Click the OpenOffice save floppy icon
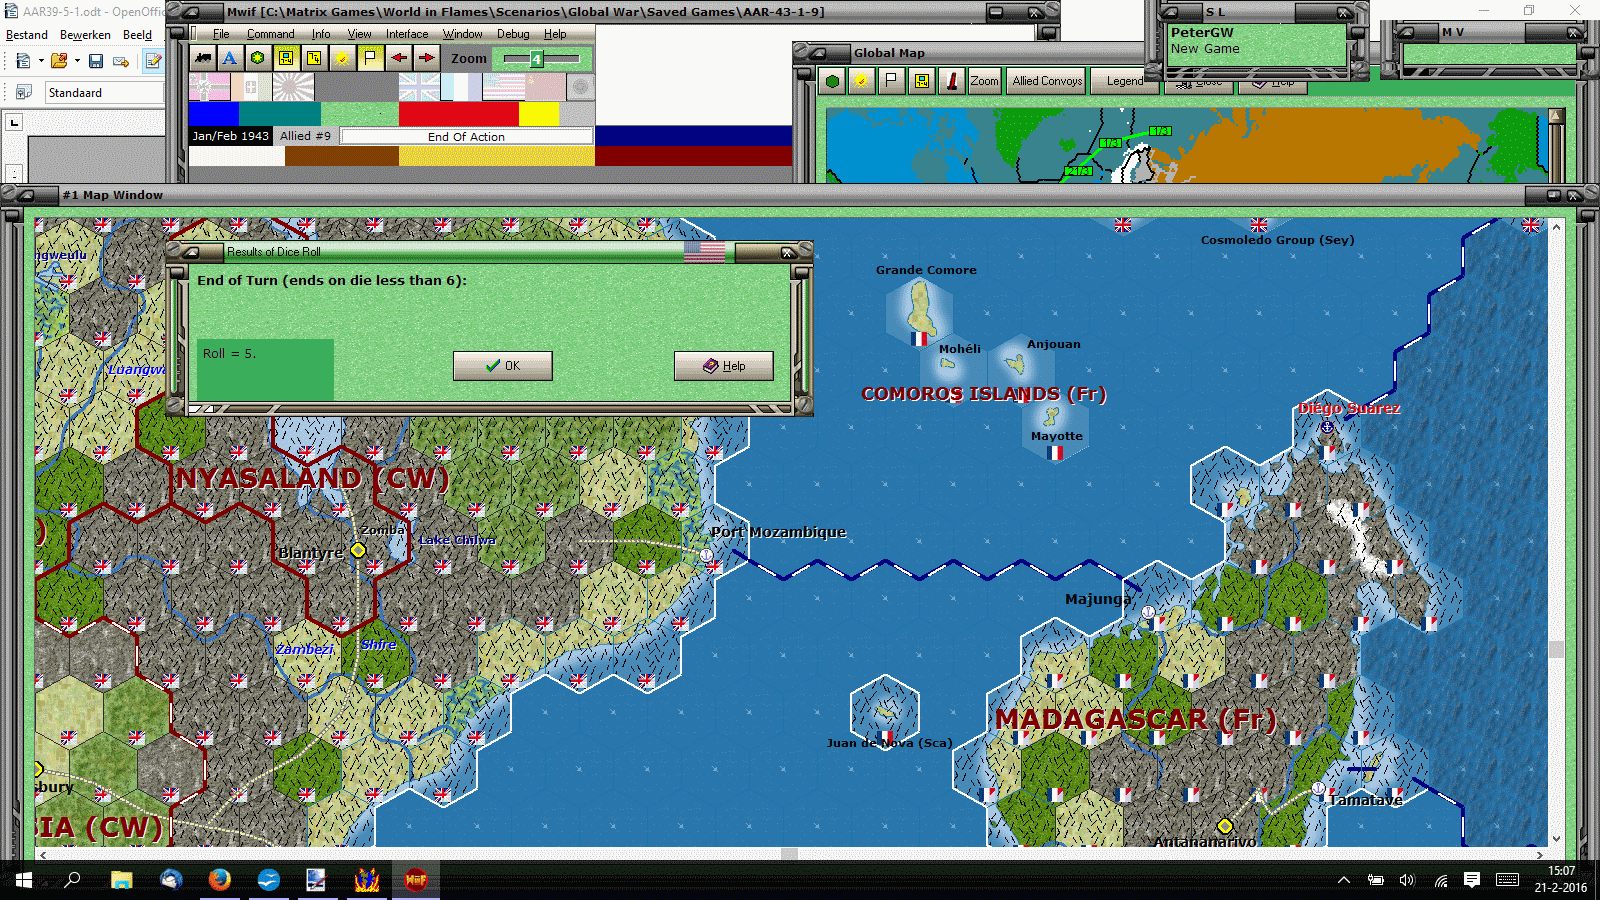 coord(96,61)
